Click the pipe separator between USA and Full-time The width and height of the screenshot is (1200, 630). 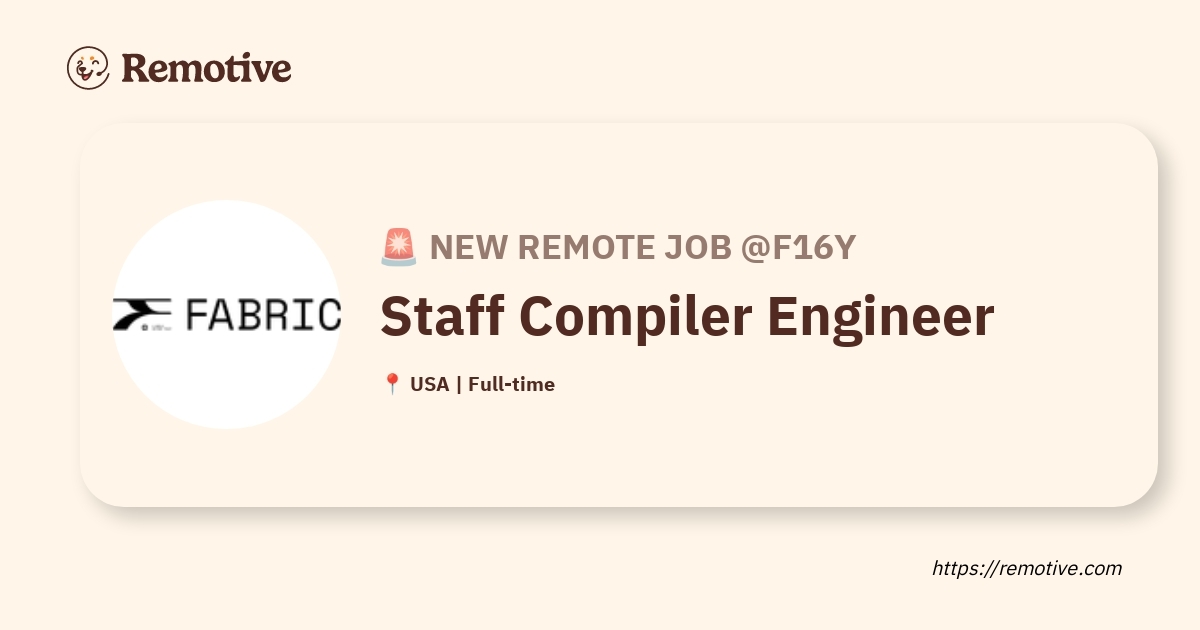tap(459, 384)
